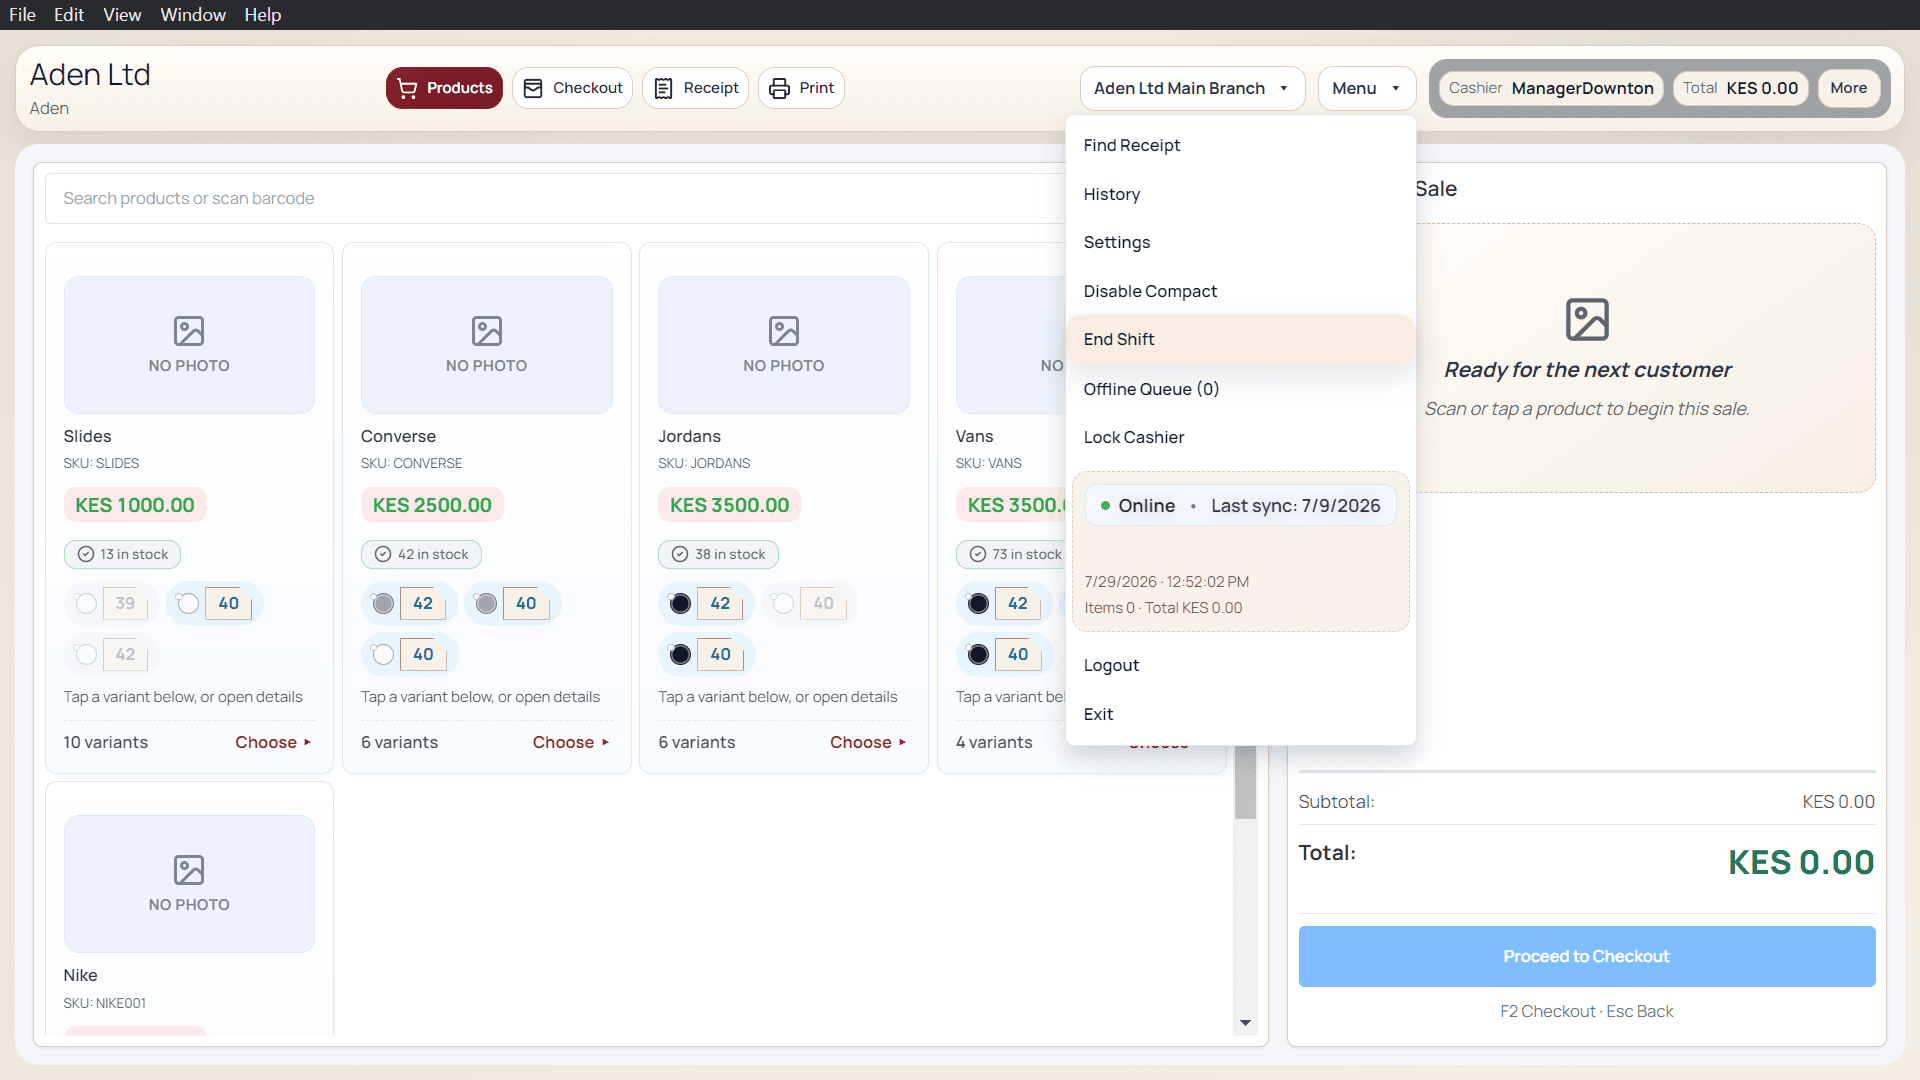1920x1080 pixels.
Task: Click the stock check icon next to 73 in stock
Action: [978, 554]
